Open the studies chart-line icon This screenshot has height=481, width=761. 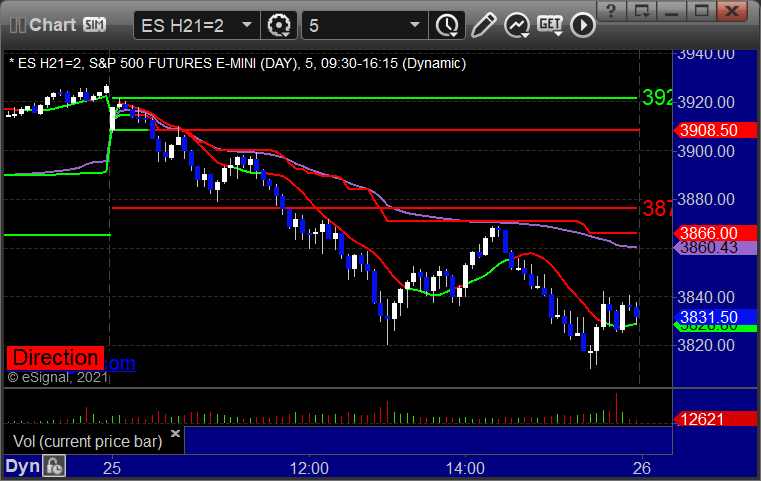click(516, 25)
